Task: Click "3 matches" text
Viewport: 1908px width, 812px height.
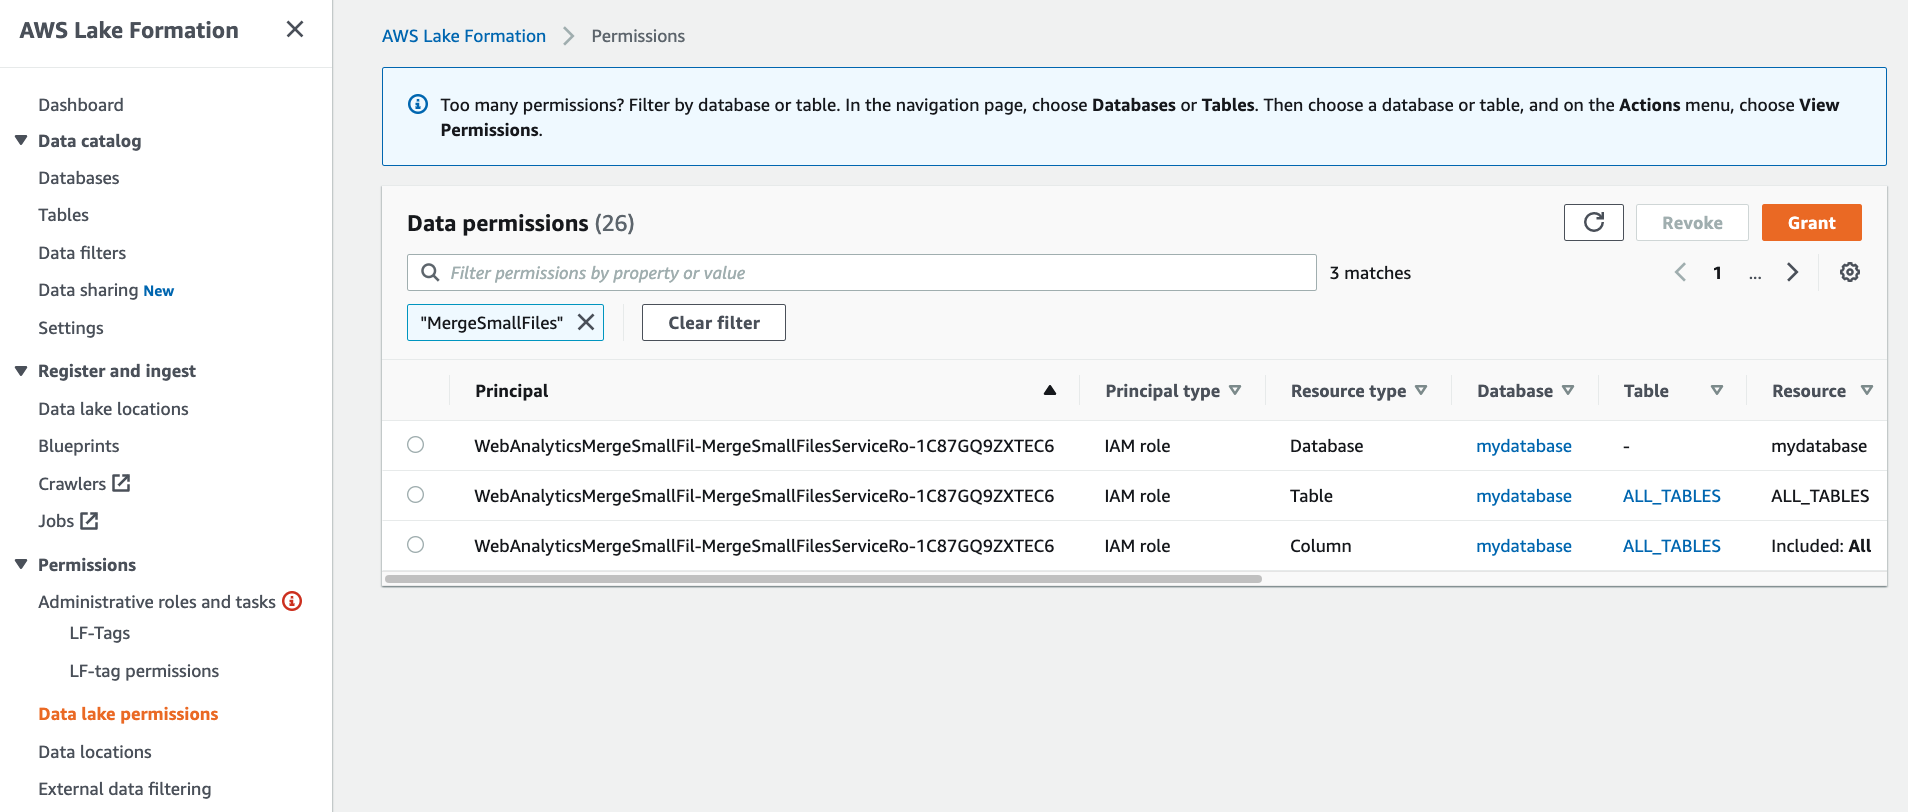Action: click(x=1370, y=273)
